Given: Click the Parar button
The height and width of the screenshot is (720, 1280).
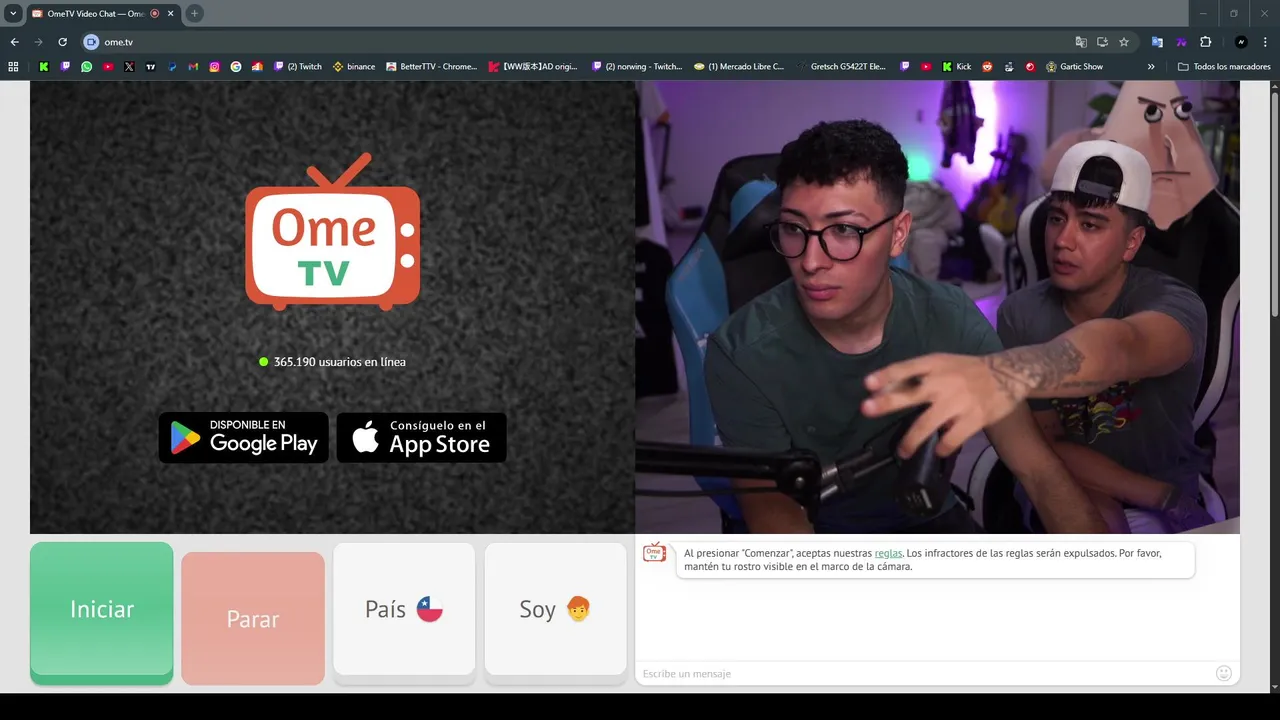Looking at the screenshot, I should (252, 619).
